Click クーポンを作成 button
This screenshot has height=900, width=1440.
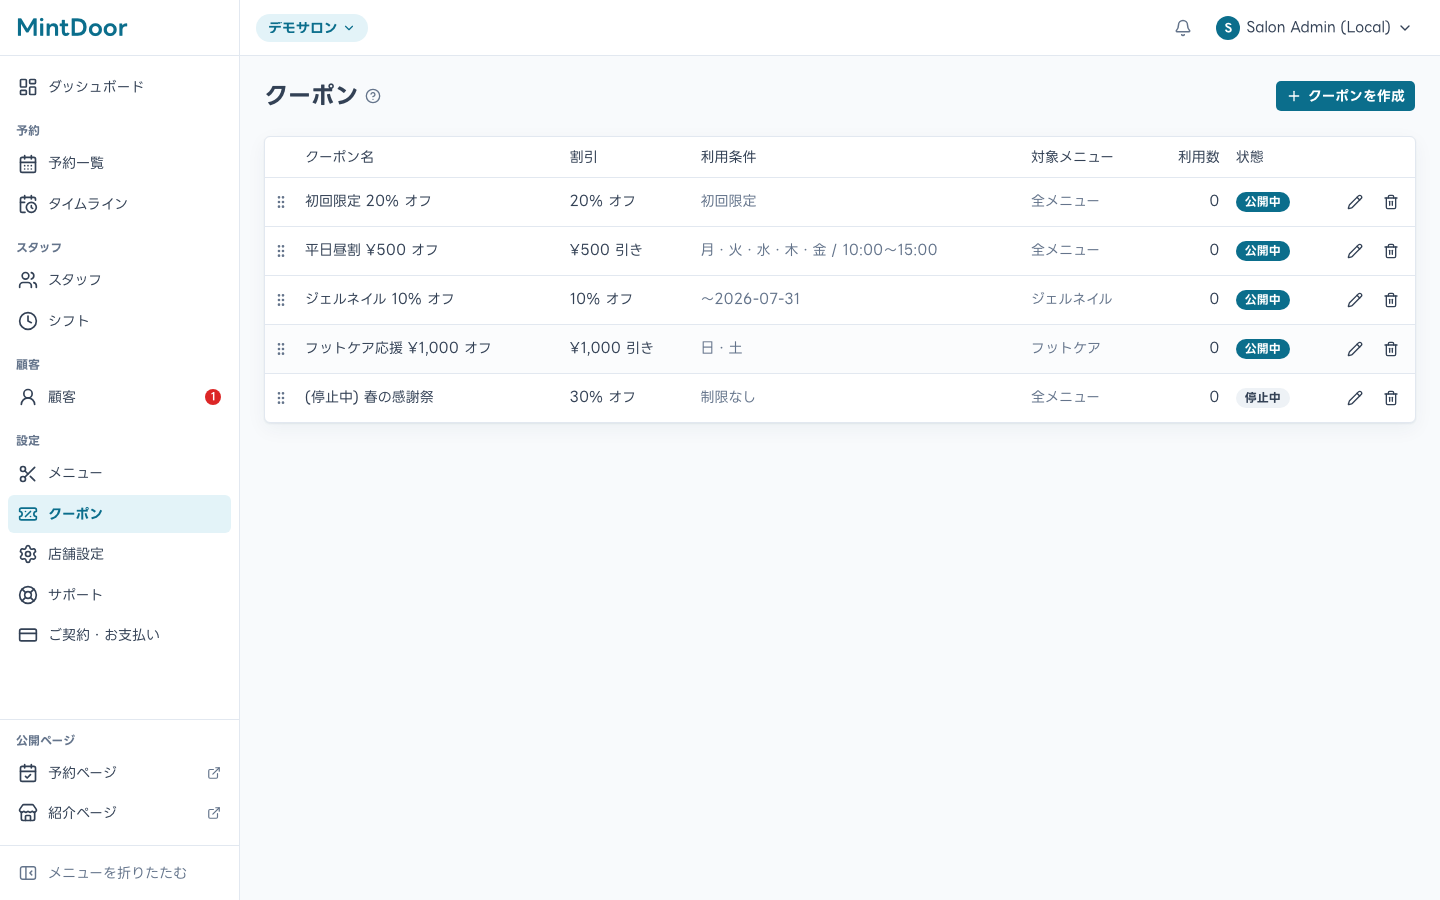tap(1345, 96)
